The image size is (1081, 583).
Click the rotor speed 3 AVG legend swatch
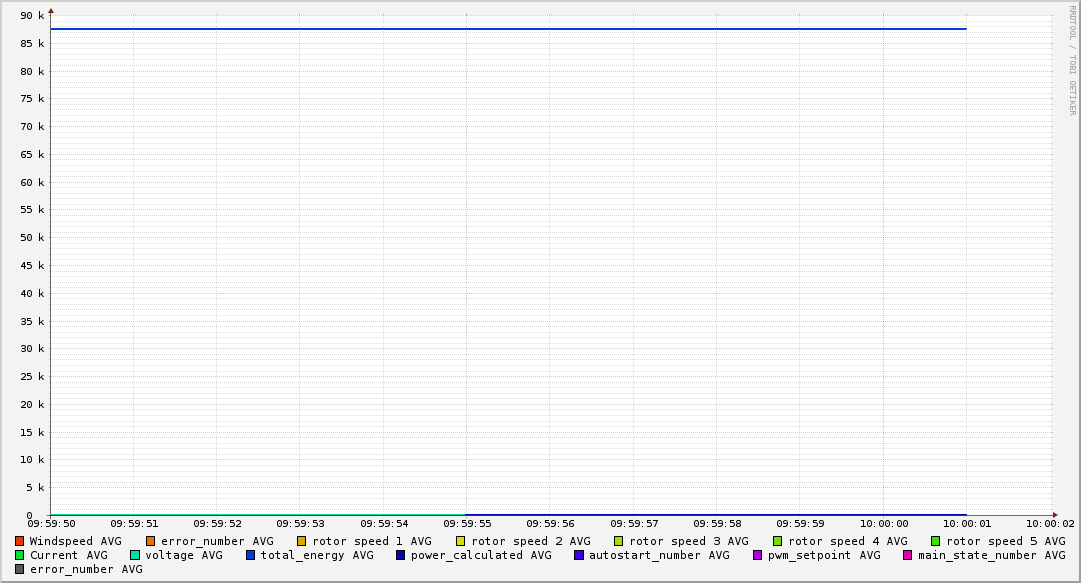pyautogui.click(x=619, y=541)
